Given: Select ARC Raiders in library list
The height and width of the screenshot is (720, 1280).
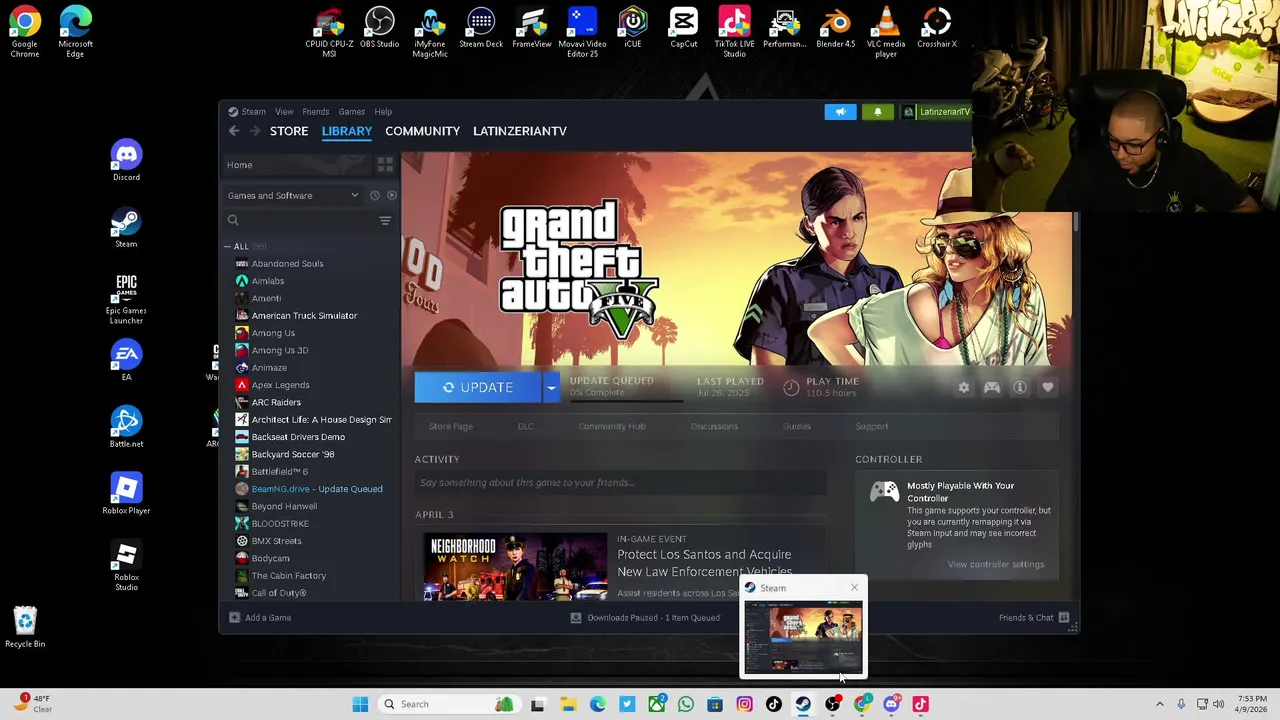Looking at the screenshot, I should tap(276, 402).
